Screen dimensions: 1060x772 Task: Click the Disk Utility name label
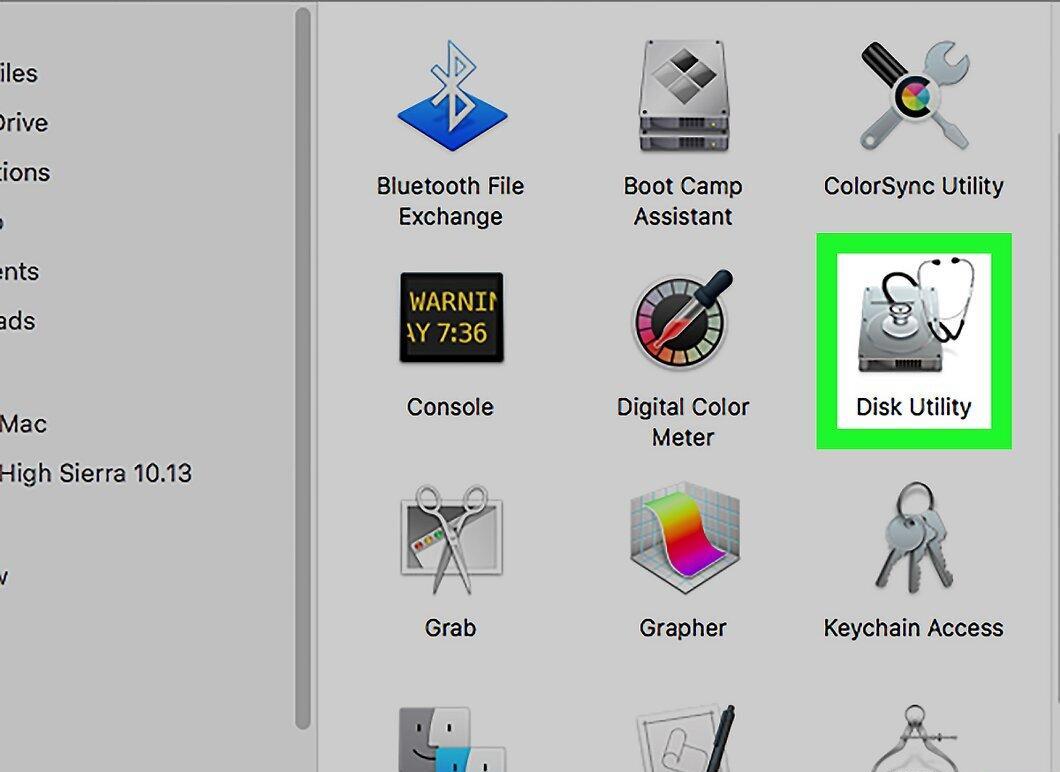pyautogui.click(x=914, y=407)
